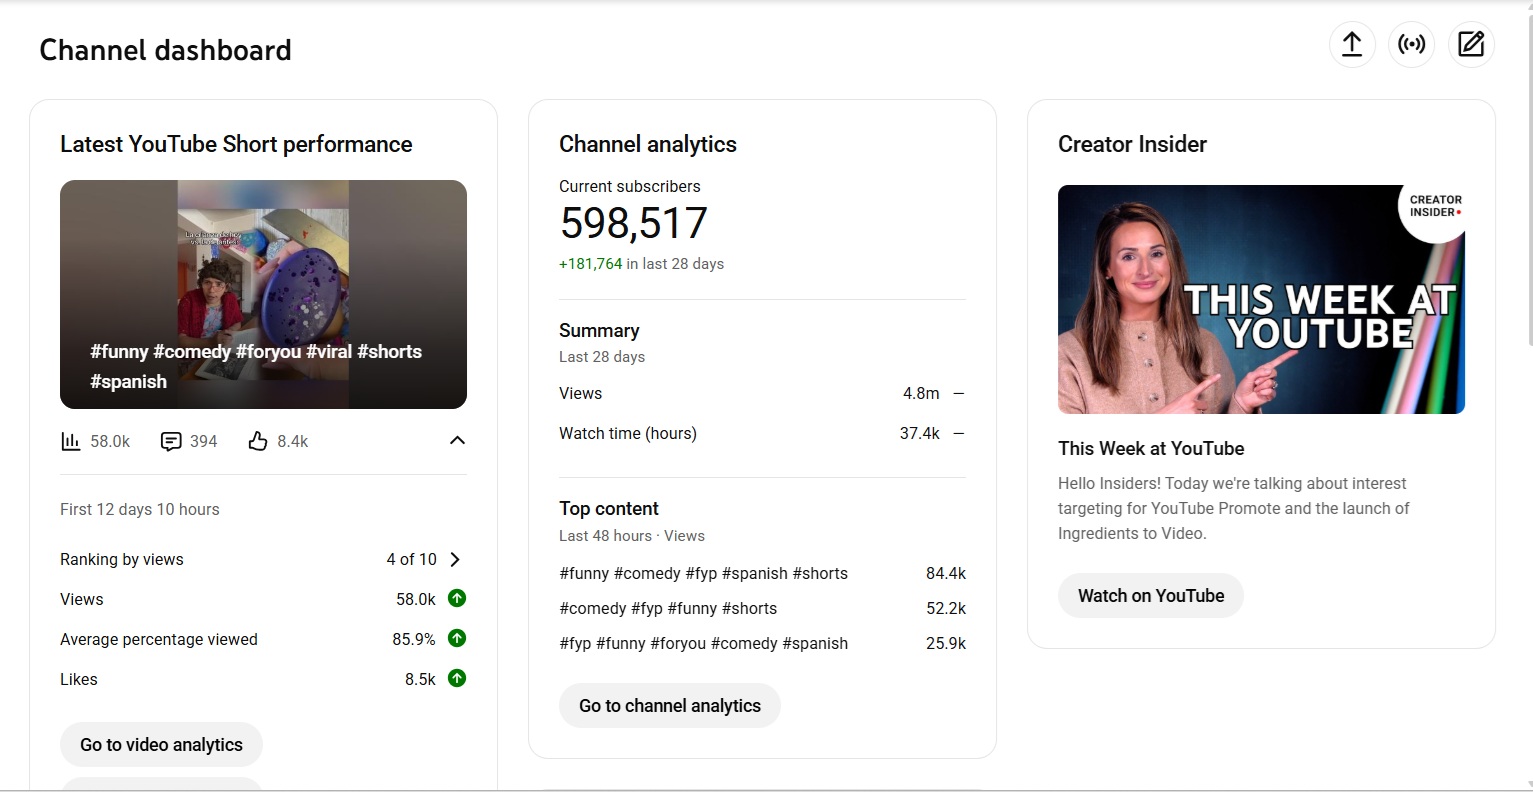Click Go to video analytics button
The height and width of the screenshot is (792, 1533).
pyautogui.click(x=161, y=745)
